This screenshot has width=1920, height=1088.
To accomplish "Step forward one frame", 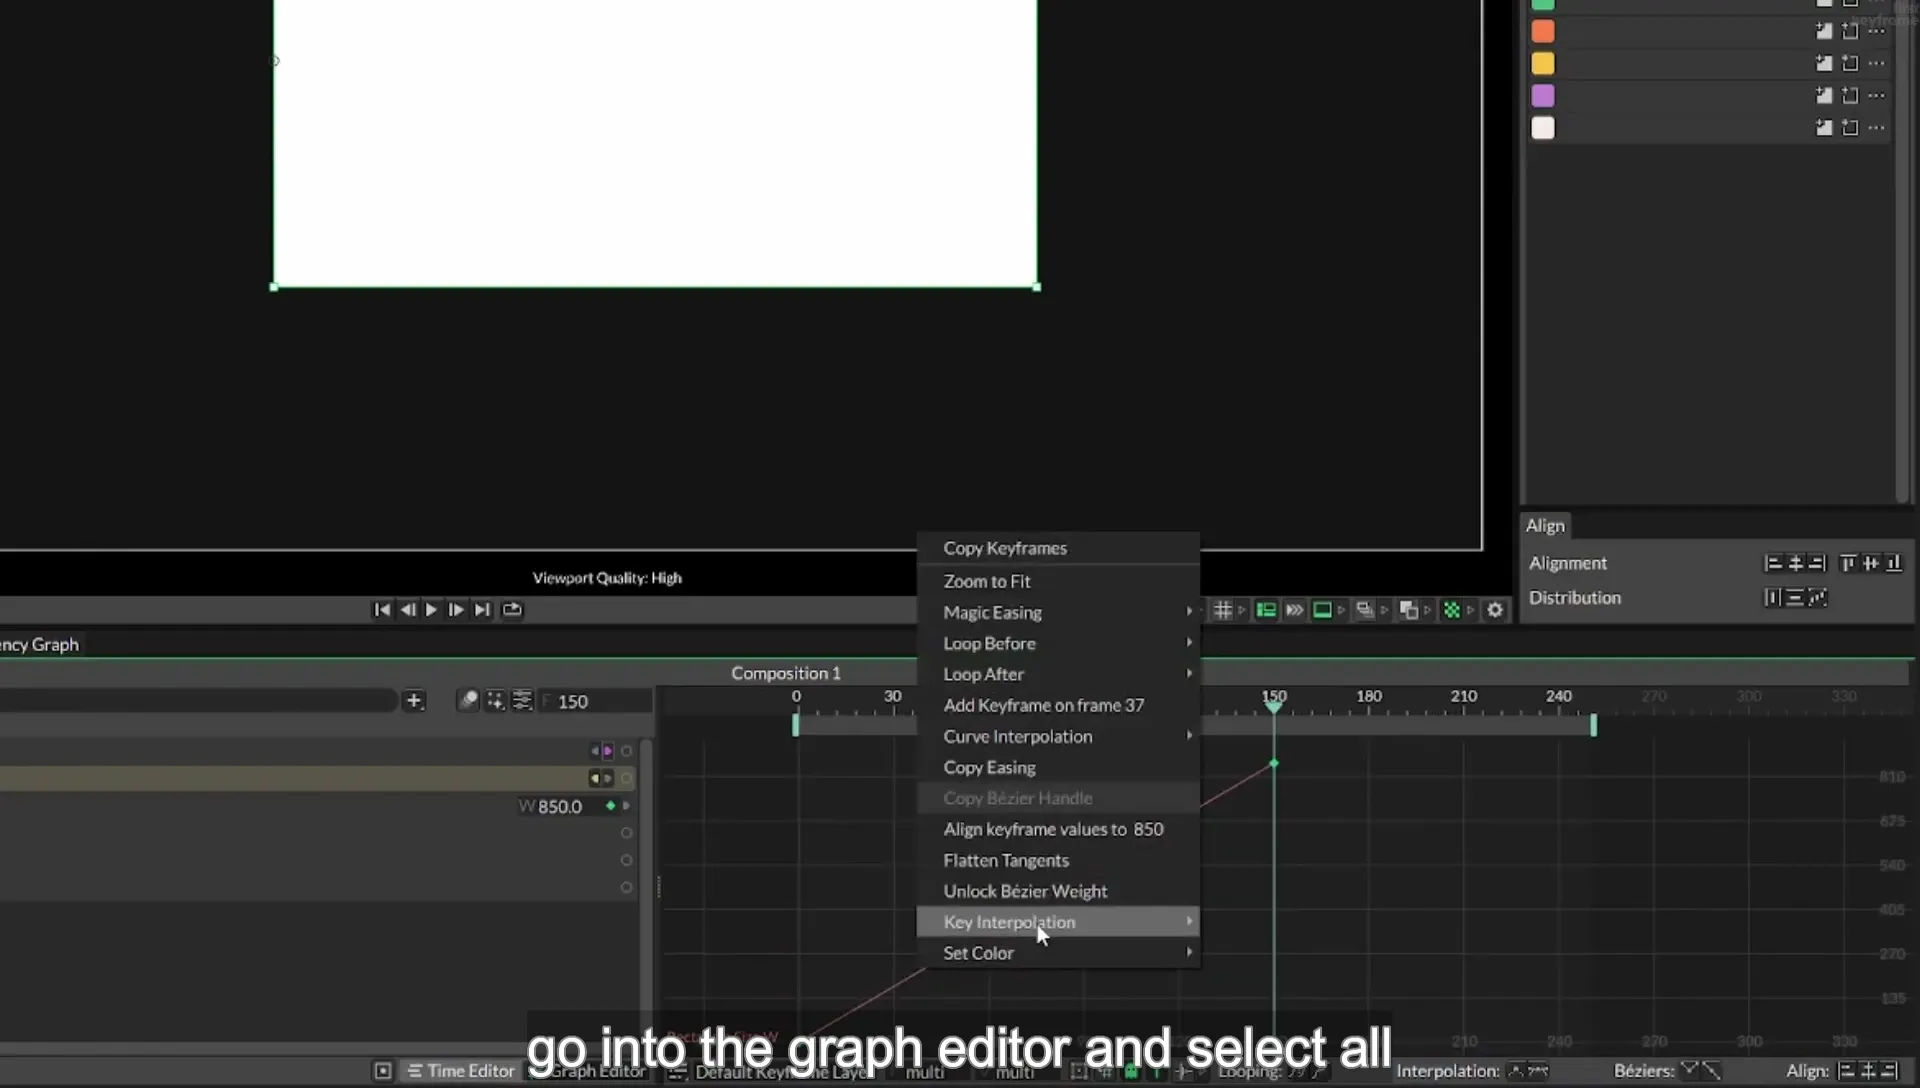I will point(456,610).
